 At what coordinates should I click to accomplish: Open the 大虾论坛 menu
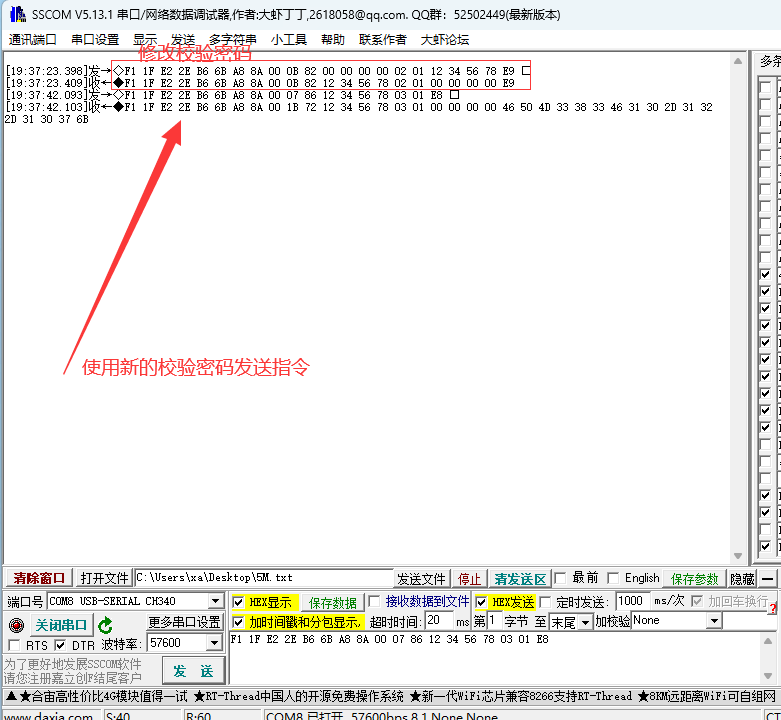point(445,39)
